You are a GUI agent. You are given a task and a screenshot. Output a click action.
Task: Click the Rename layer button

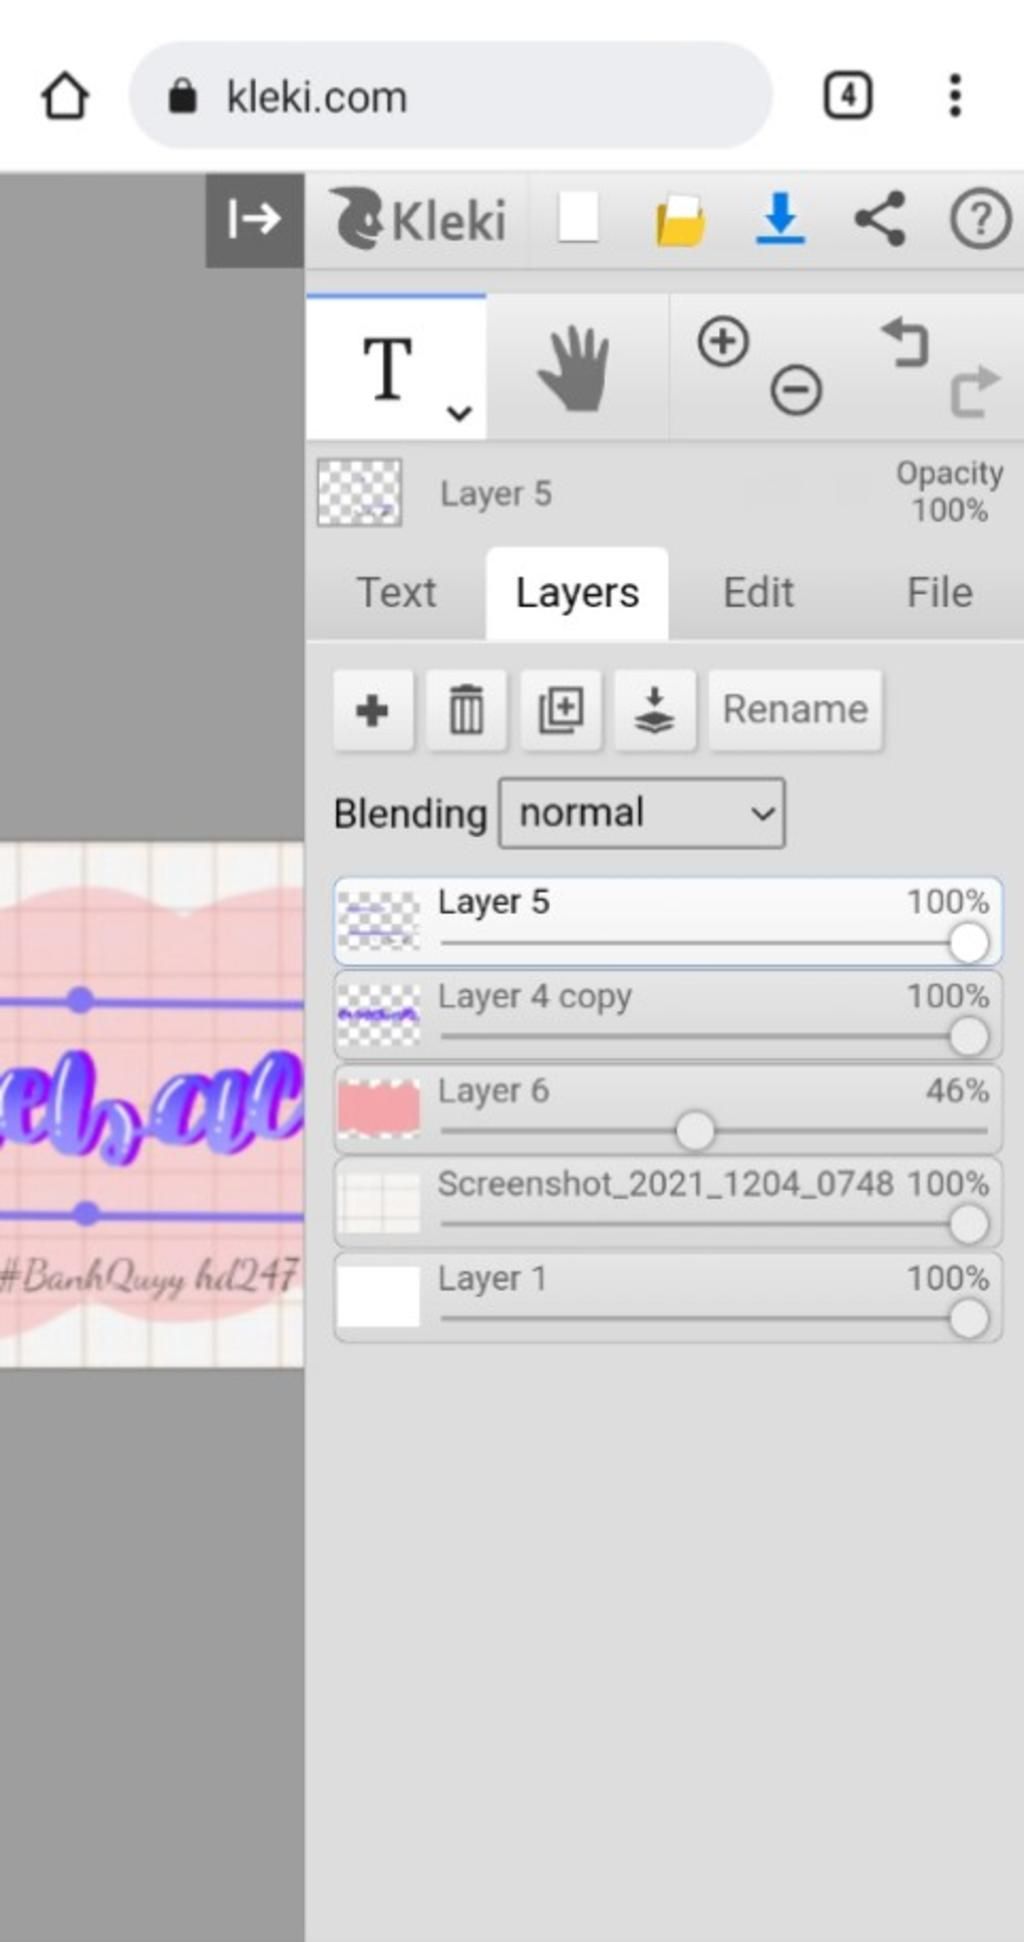pos(795,710)
